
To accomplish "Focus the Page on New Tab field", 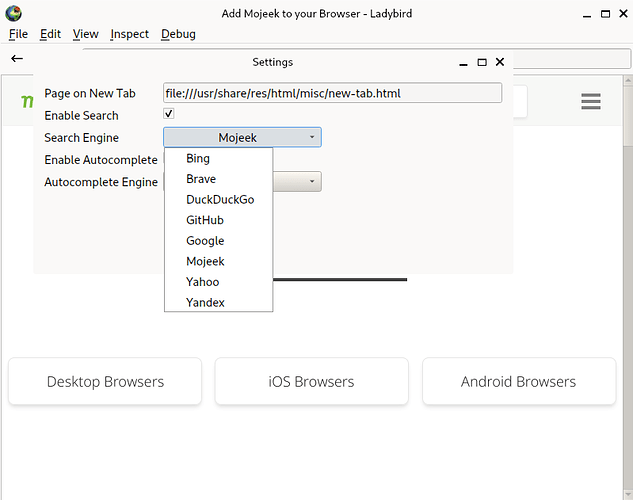I will (x=333, y=93).
